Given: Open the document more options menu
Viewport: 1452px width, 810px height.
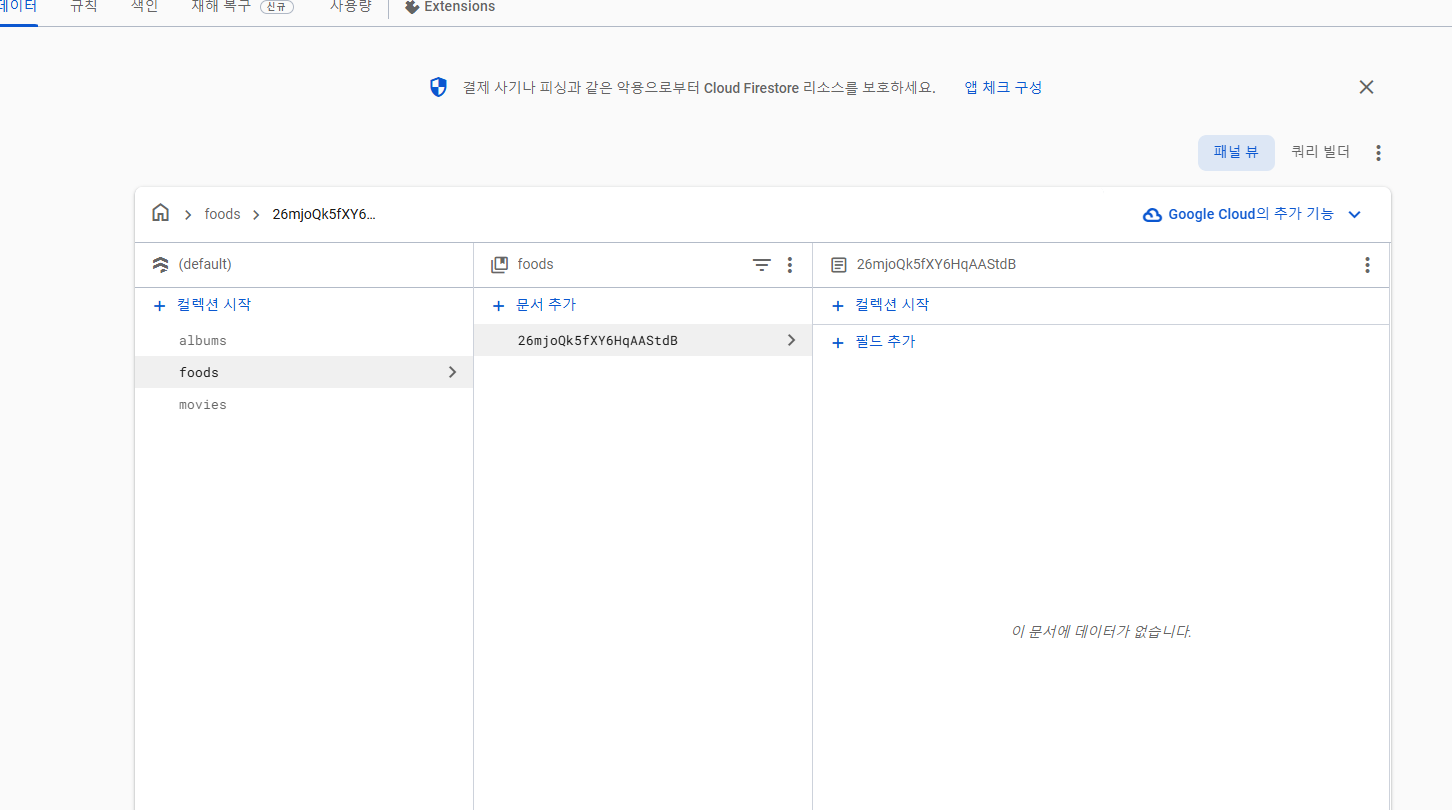Looking at the screenshot, I should [1368, 265].
